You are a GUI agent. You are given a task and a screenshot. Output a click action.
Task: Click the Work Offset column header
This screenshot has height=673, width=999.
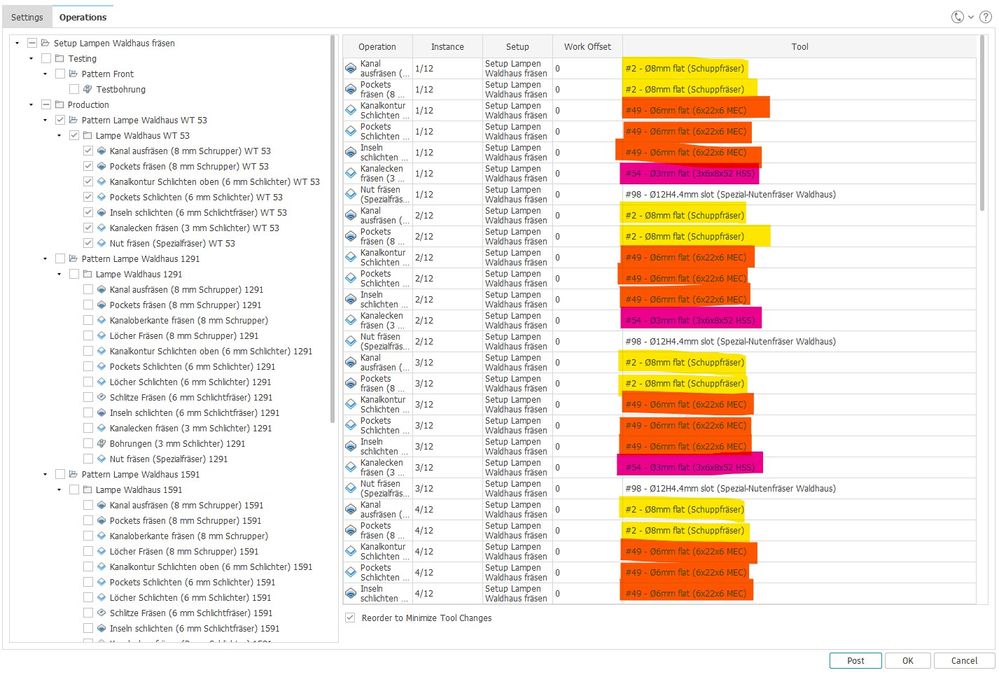(x=587, y=47)
